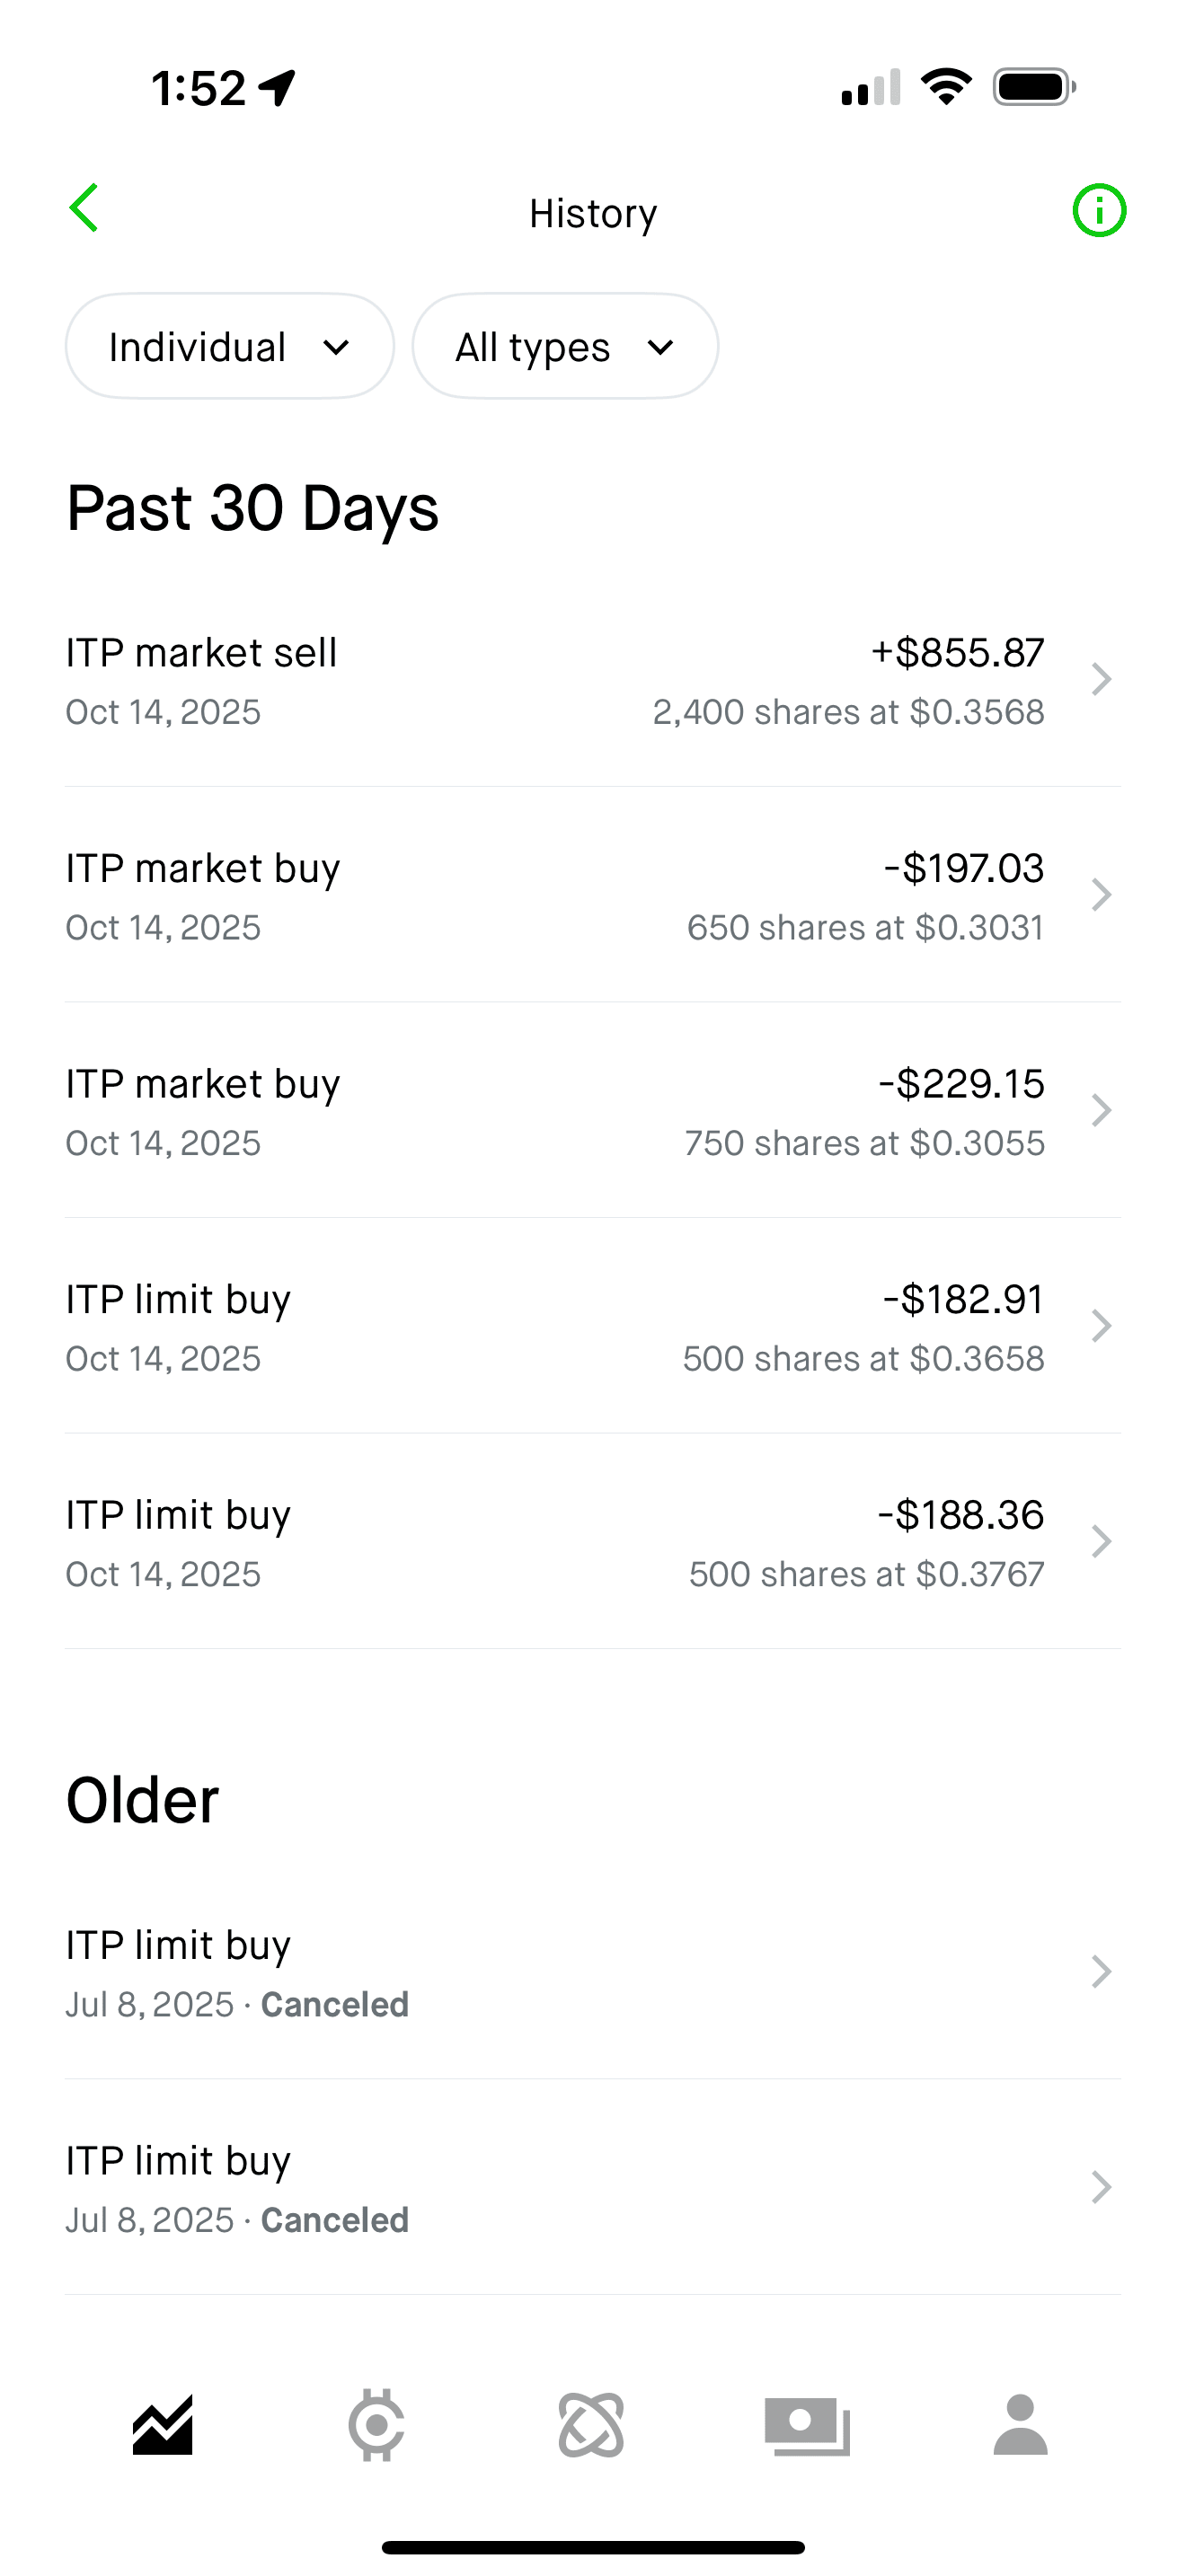Tap the green back arrow
The width and height of the screenshot is (1186, 2576).
[x=84, y=209]
